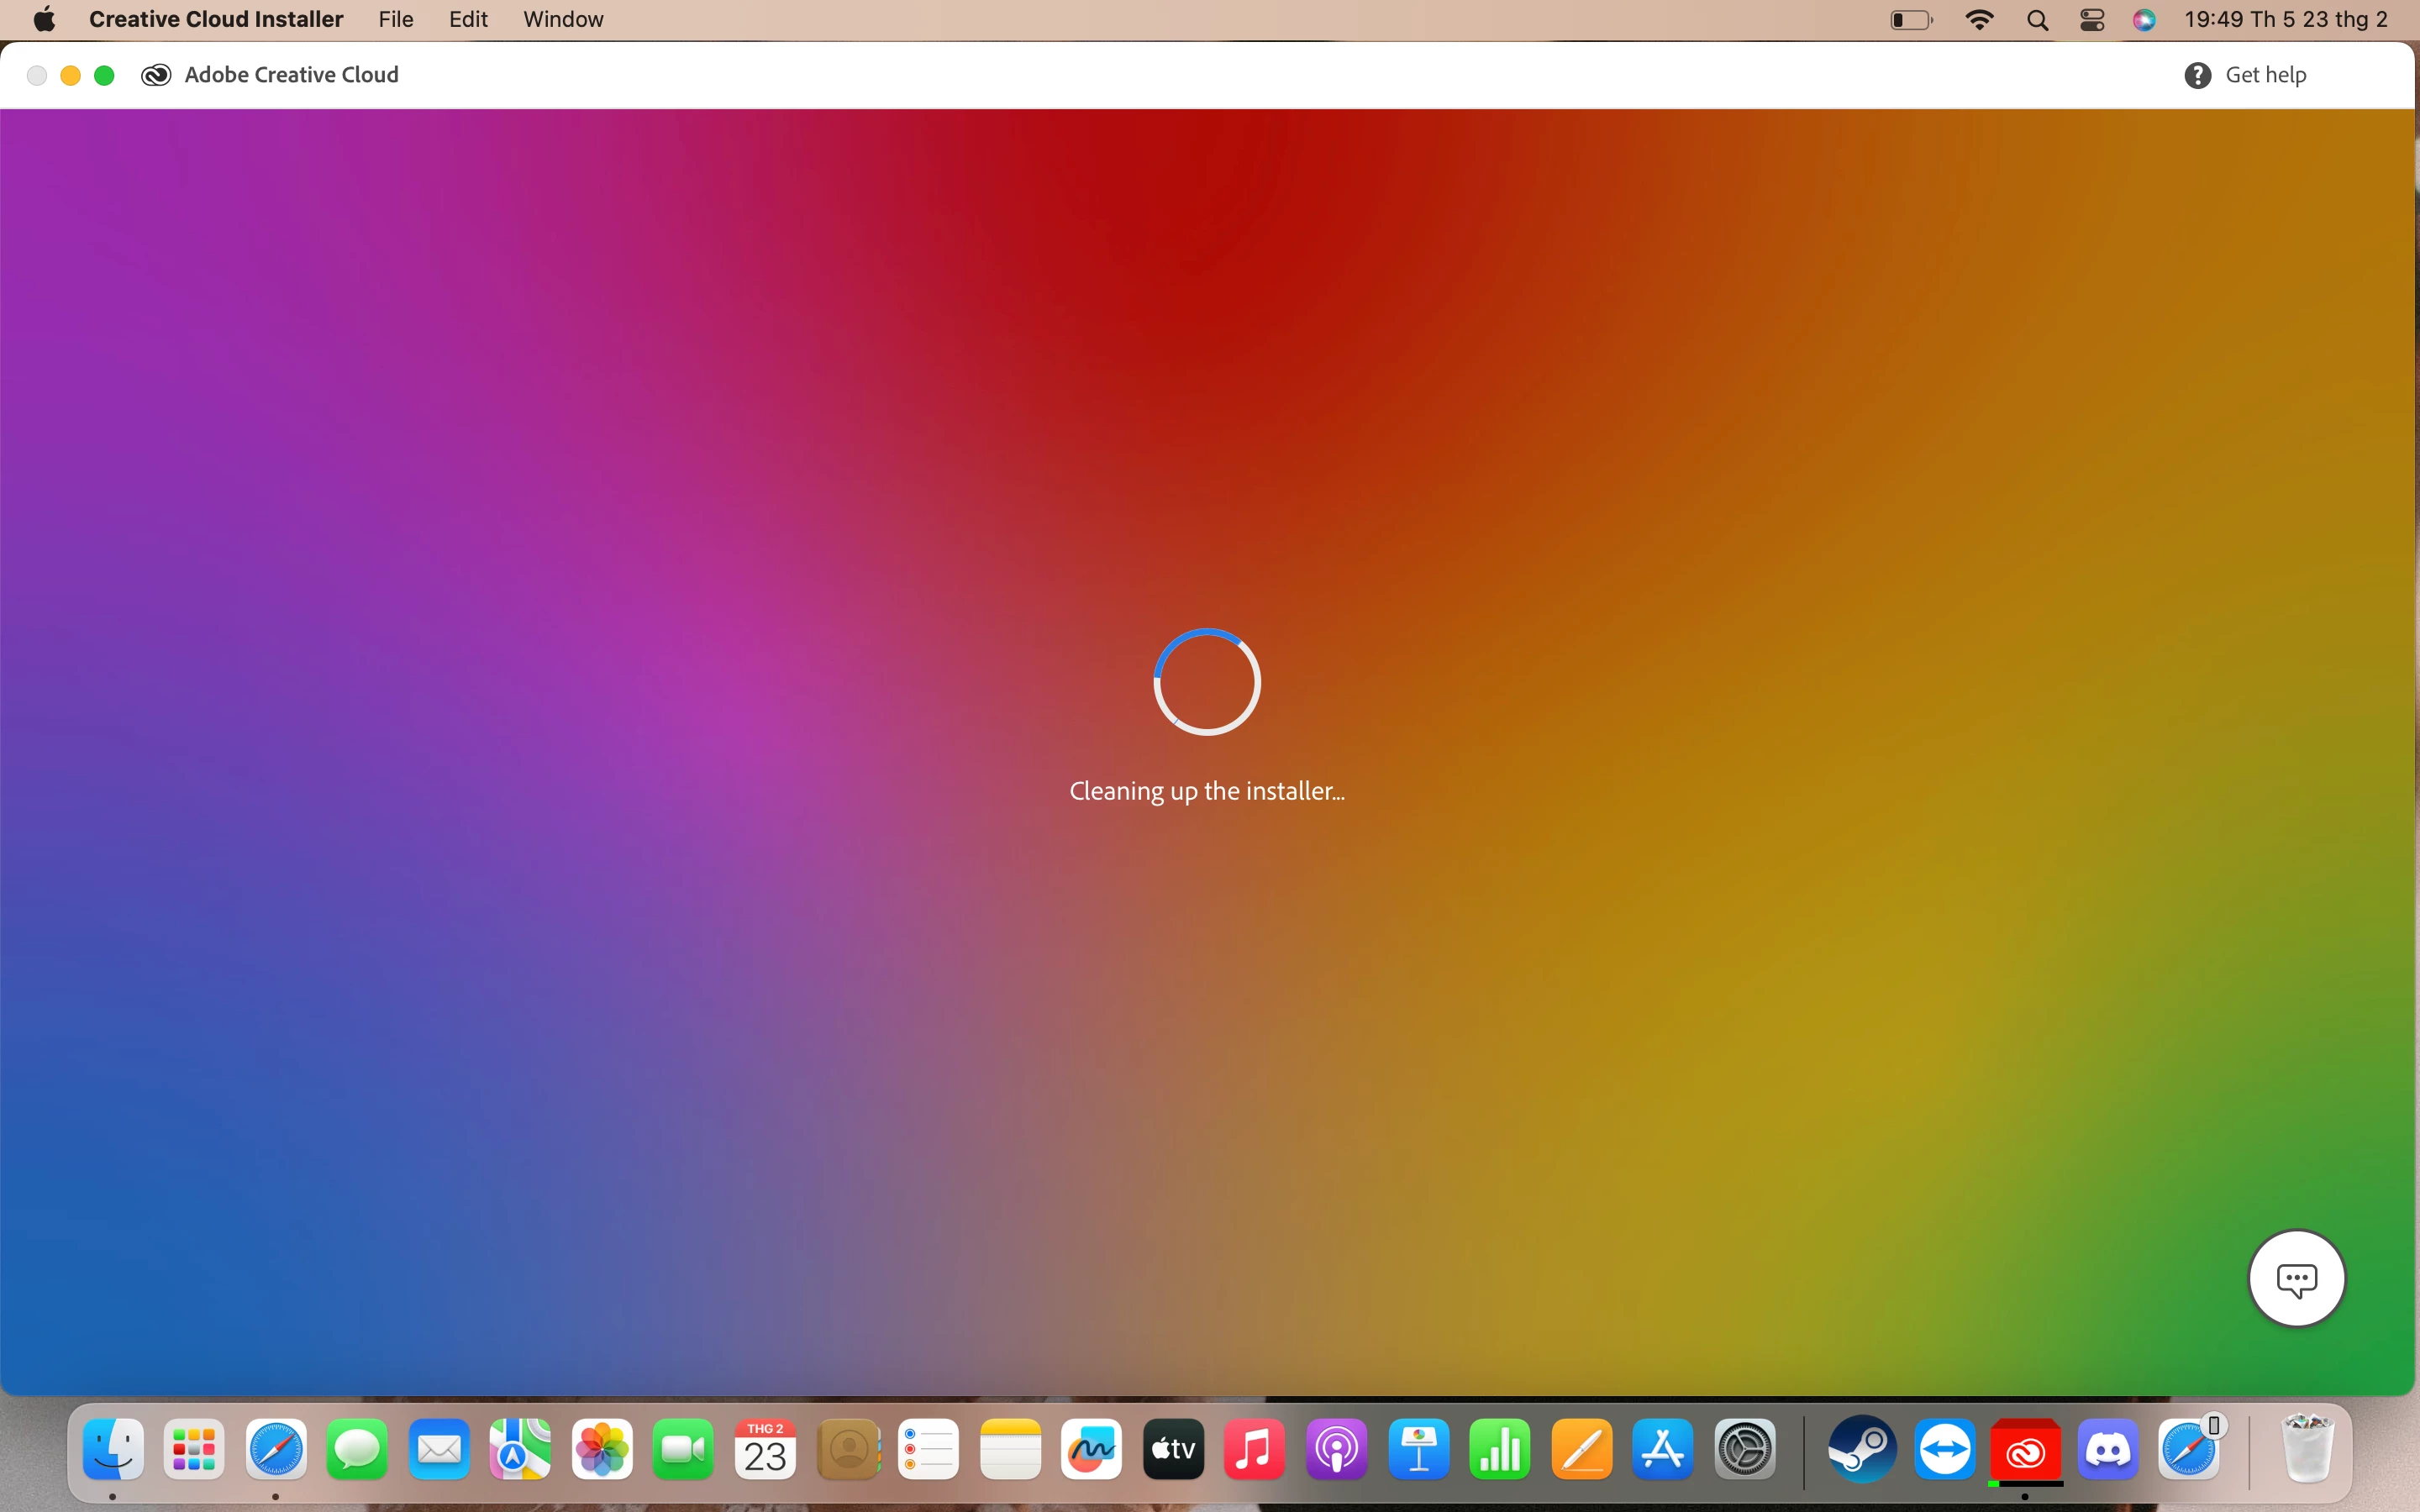Open Apple Music in the dock
This screenshot has width=2420, height=1512.
[1254, 1450]
